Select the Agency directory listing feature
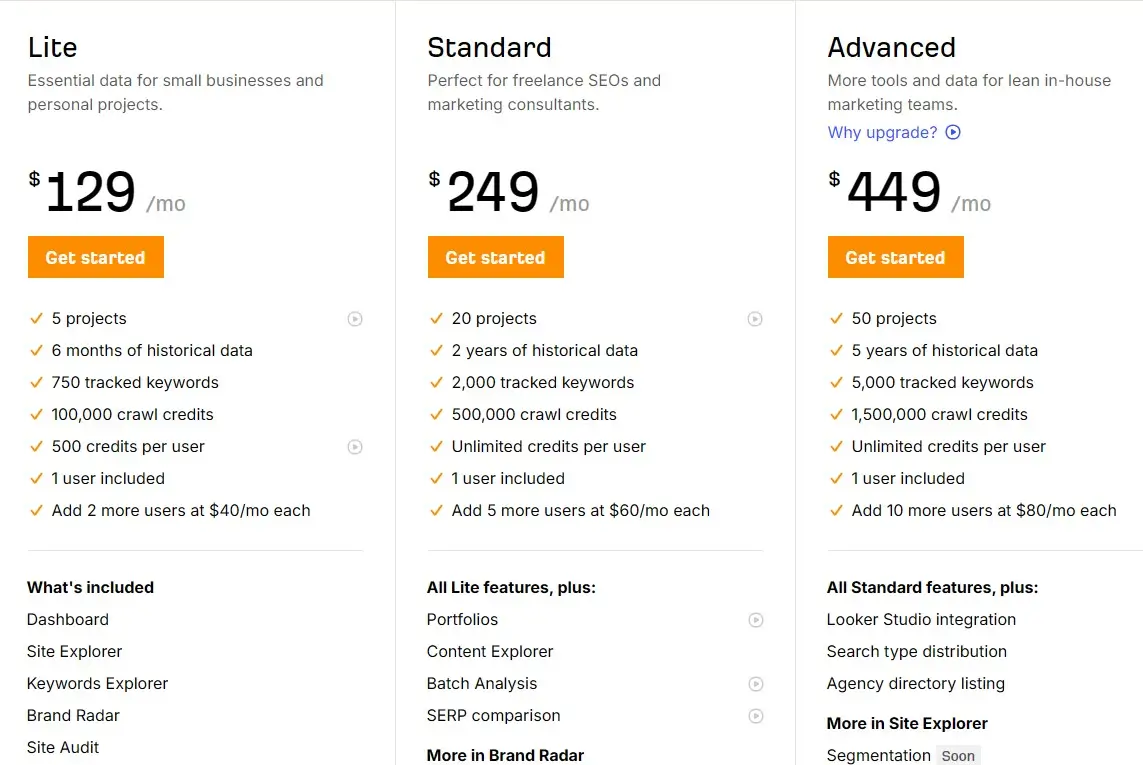Screen dimensions: 1143x765 point(915,684)
